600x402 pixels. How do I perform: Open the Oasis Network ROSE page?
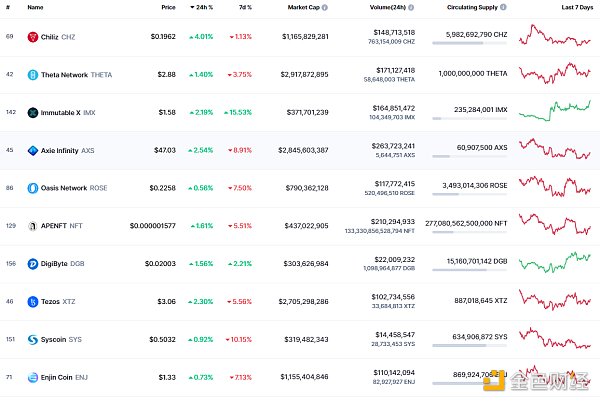[74, 188]
